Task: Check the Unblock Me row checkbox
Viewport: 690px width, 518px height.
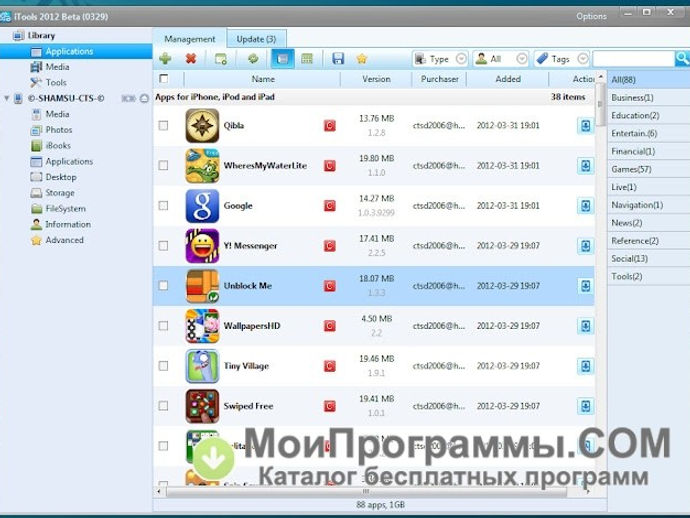Action: click(163, 286)
